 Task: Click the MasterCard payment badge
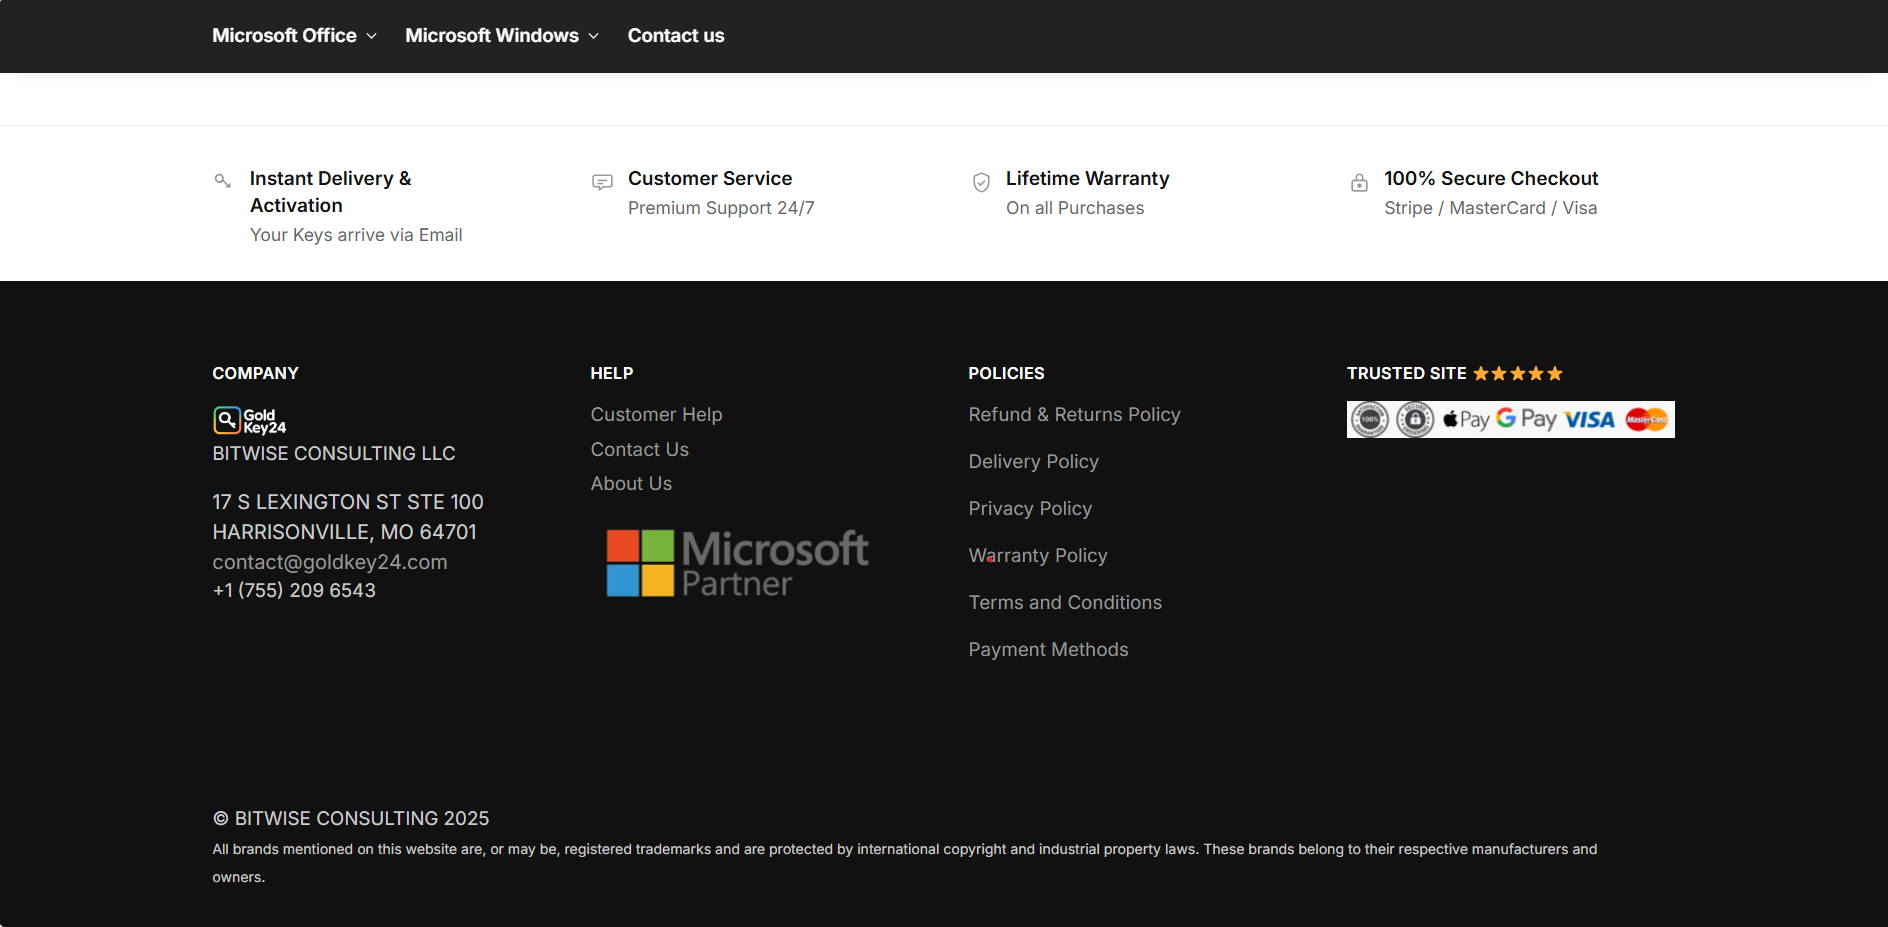click(x=1646, y=419)
